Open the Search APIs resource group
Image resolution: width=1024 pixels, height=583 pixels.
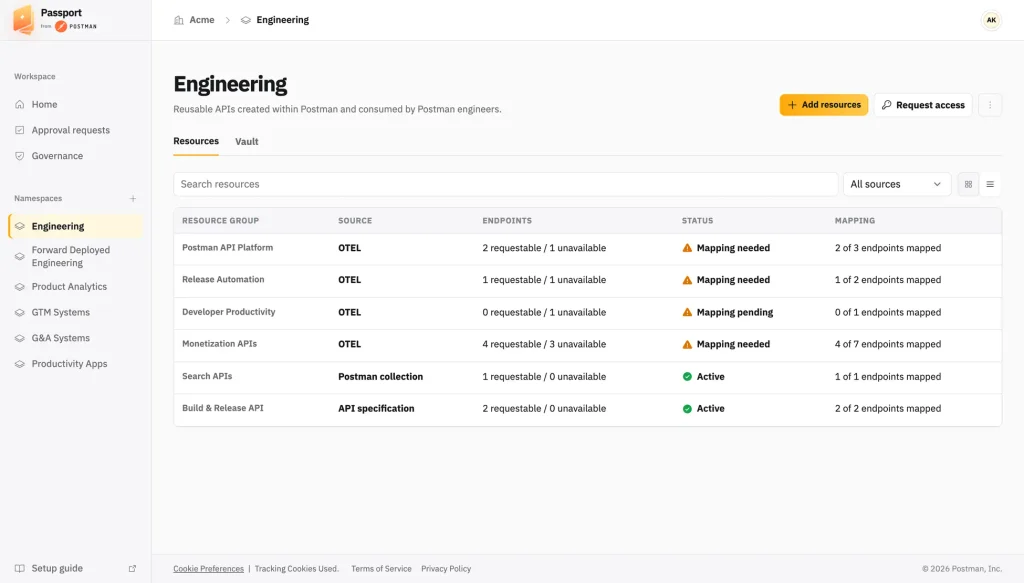(207, 376)
